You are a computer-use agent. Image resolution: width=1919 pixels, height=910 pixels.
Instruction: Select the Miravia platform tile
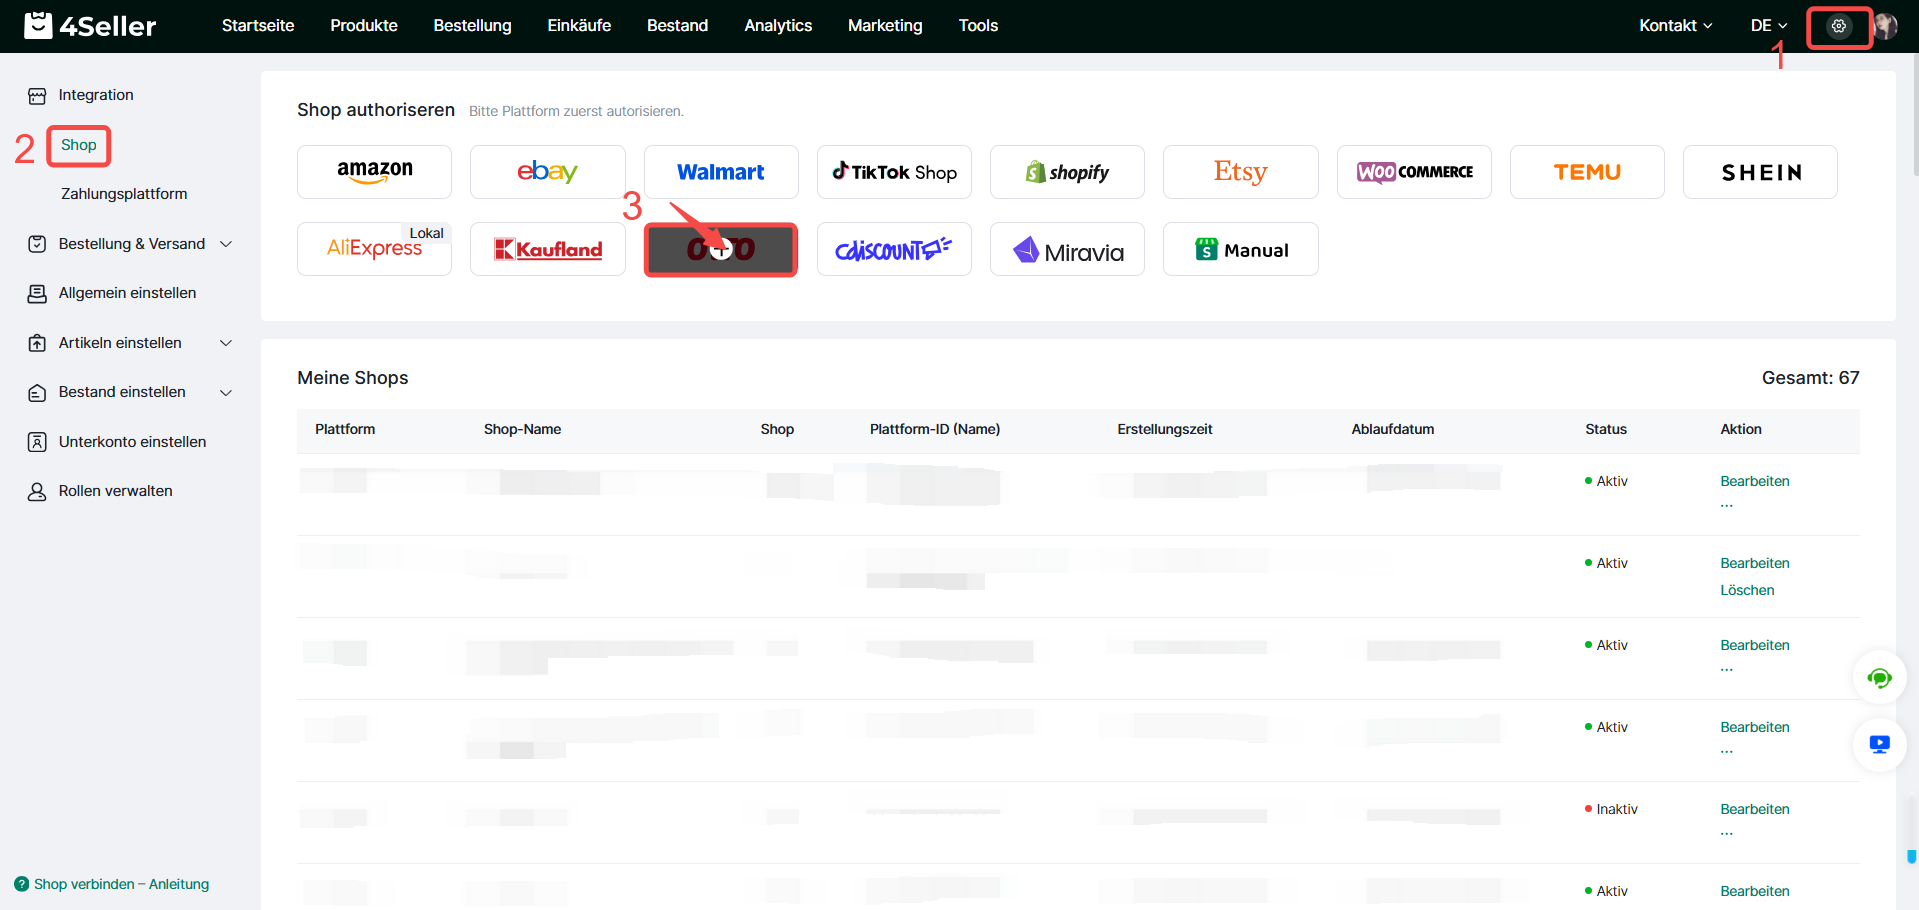coord(1067,250)
